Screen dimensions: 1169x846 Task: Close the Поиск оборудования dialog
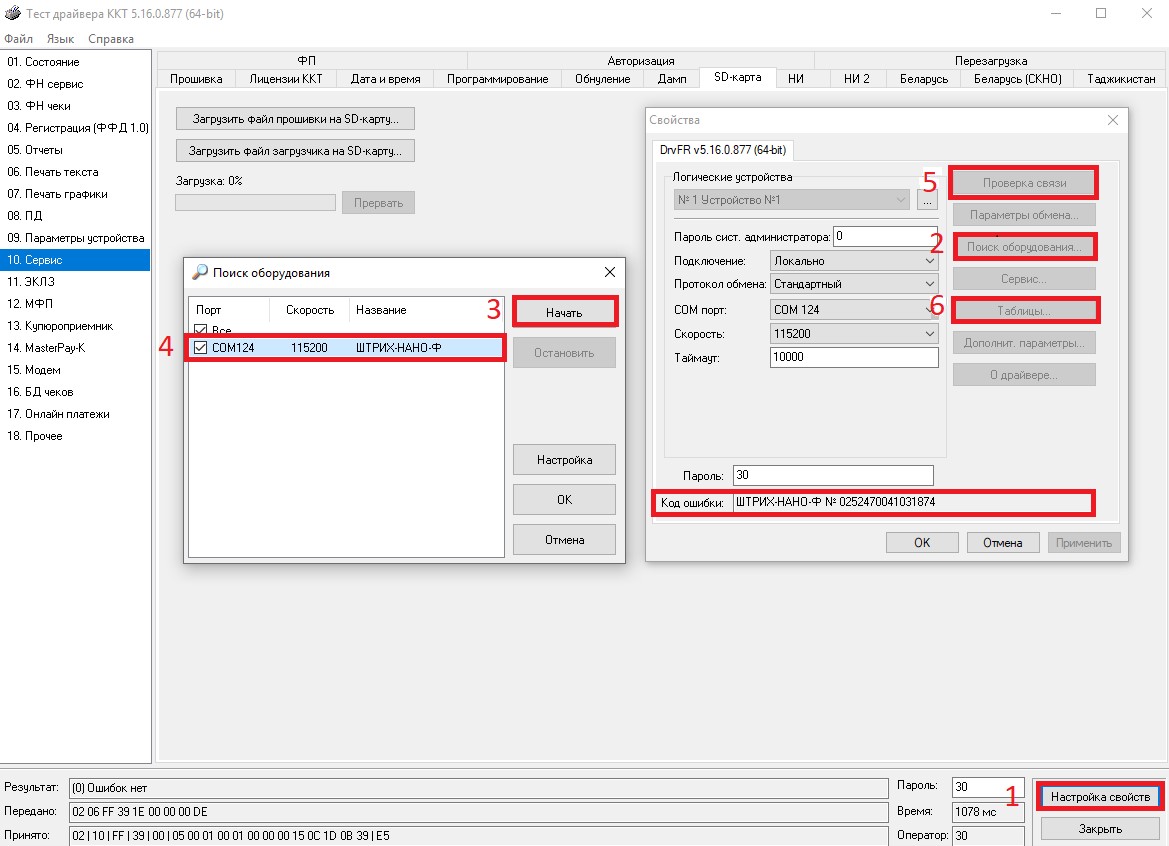pyautogui.click(x=610, y=272)
